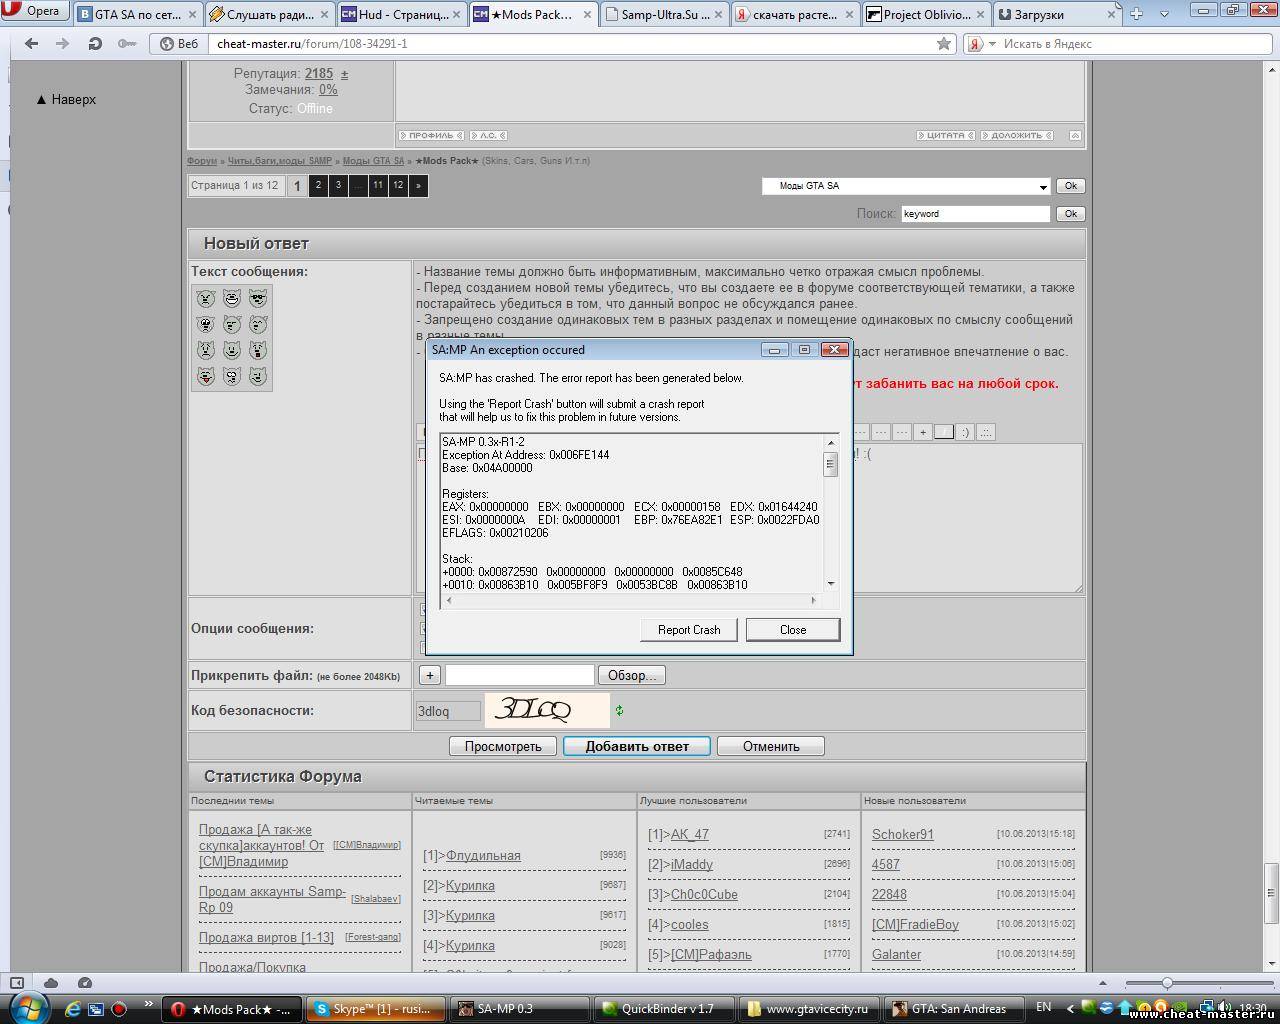The height and width of the screenshot is (1024, 1280).
Task: Open user 'AK_47' profile link
Action: 690,834
